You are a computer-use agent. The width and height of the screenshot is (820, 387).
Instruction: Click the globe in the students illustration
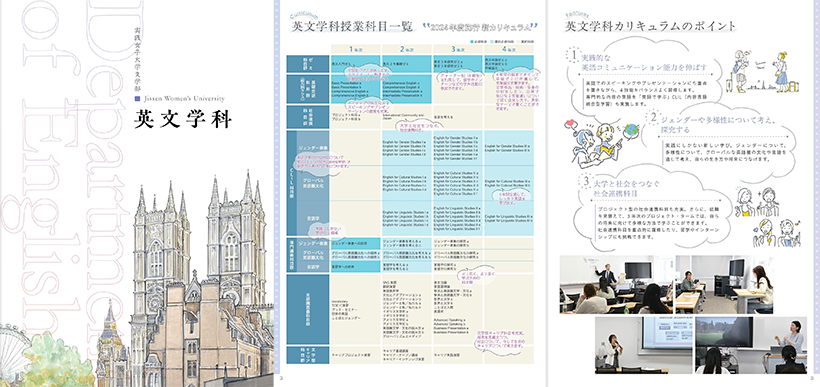(x=632, y=130)
